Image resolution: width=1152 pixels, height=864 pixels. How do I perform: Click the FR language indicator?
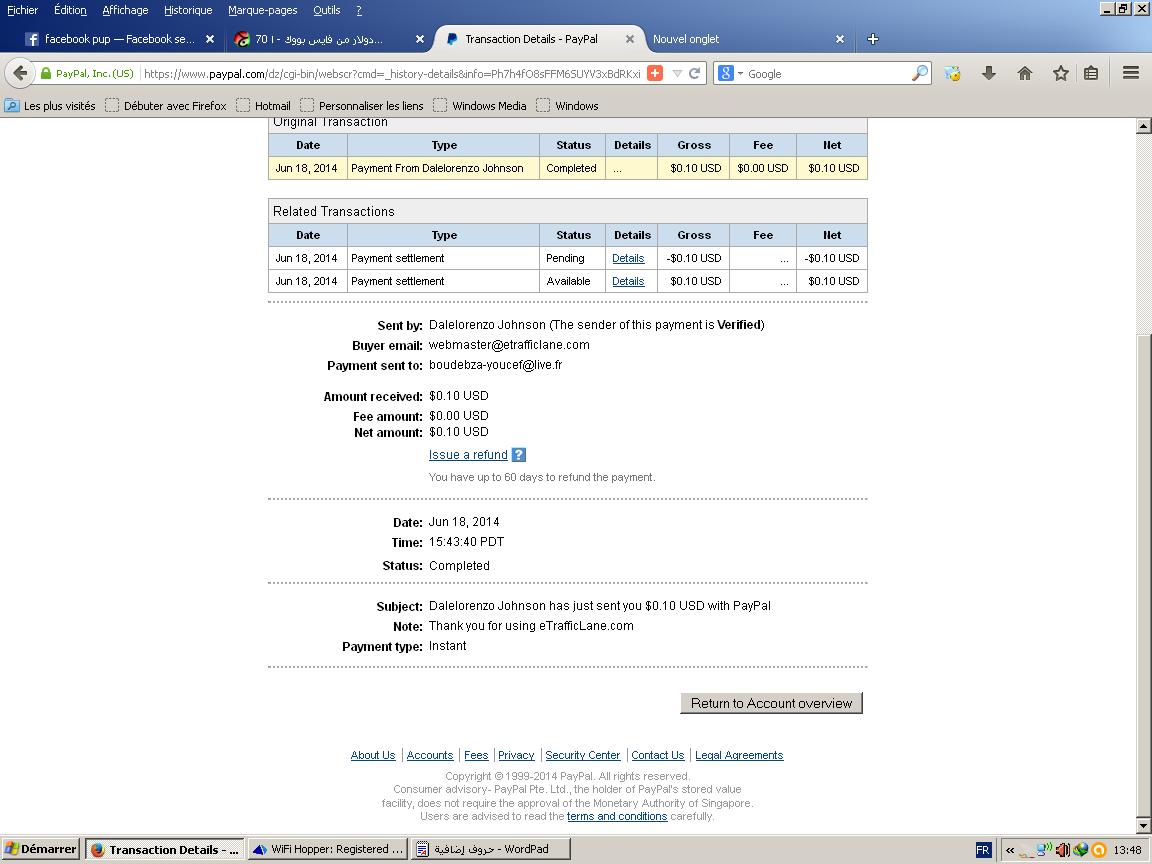tap(983, 850)
